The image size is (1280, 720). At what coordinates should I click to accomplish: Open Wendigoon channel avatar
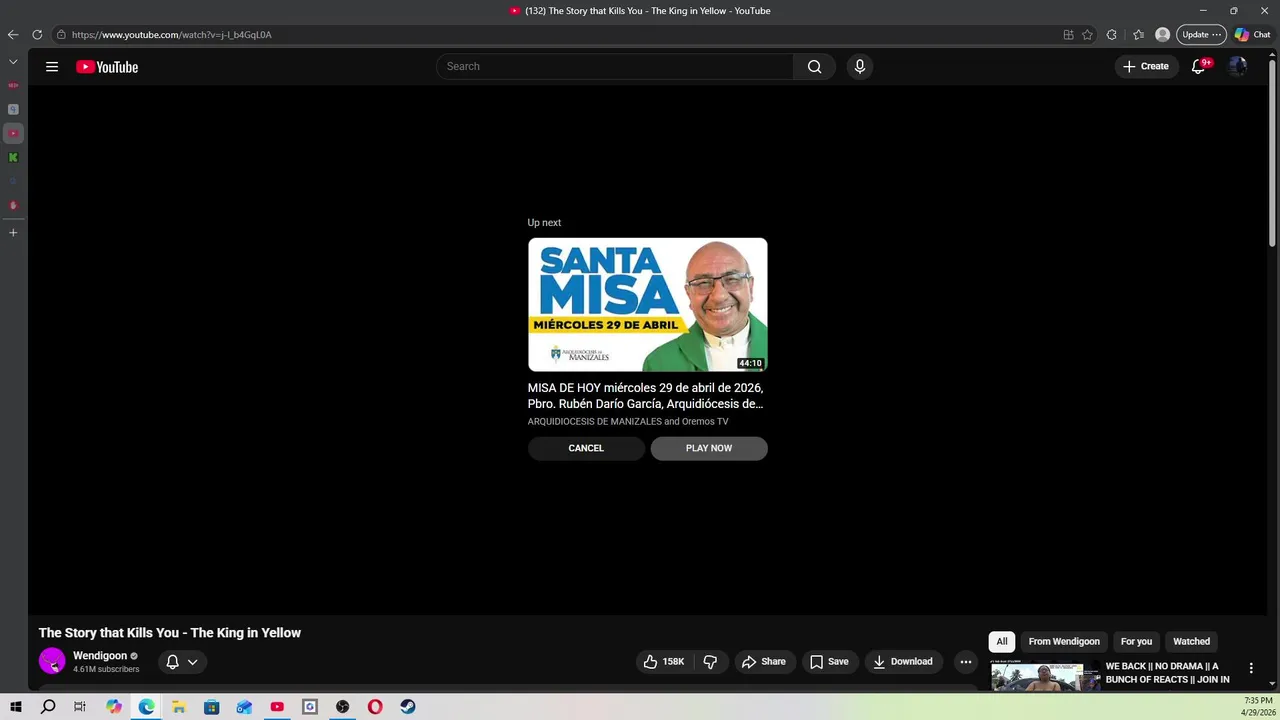[x=52, y=661]
